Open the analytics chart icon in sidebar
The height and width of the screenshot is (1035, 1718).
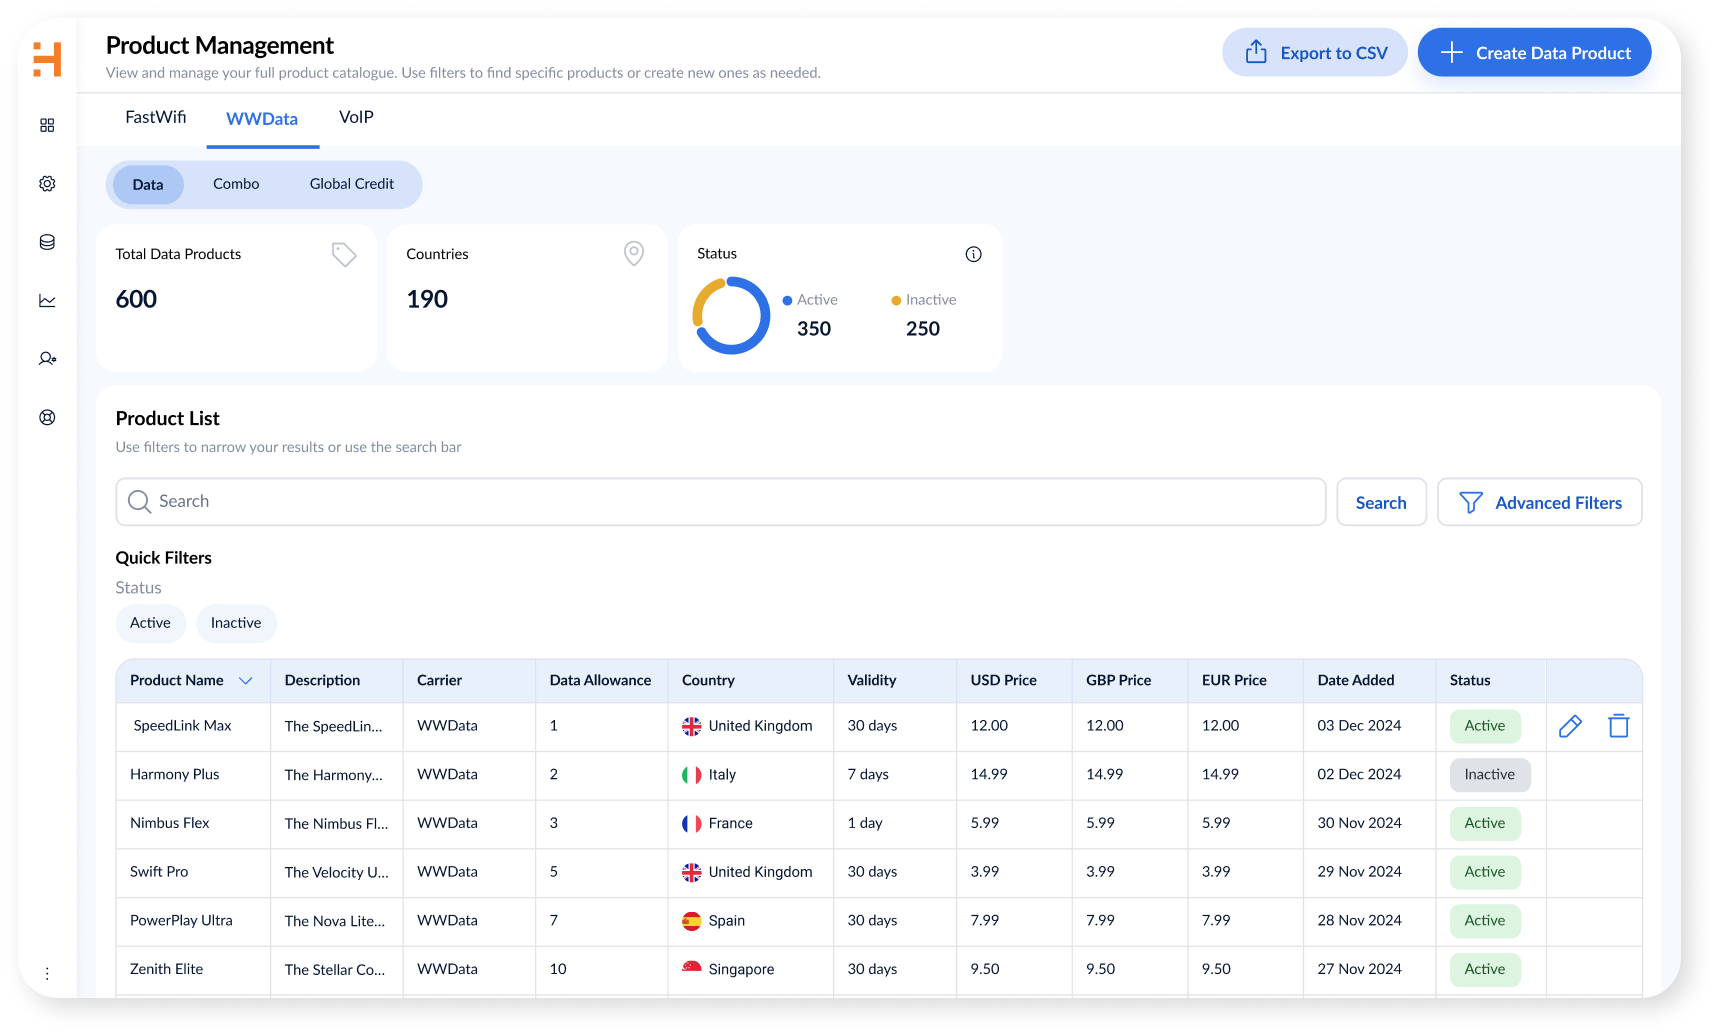click(x=47, y=301)
